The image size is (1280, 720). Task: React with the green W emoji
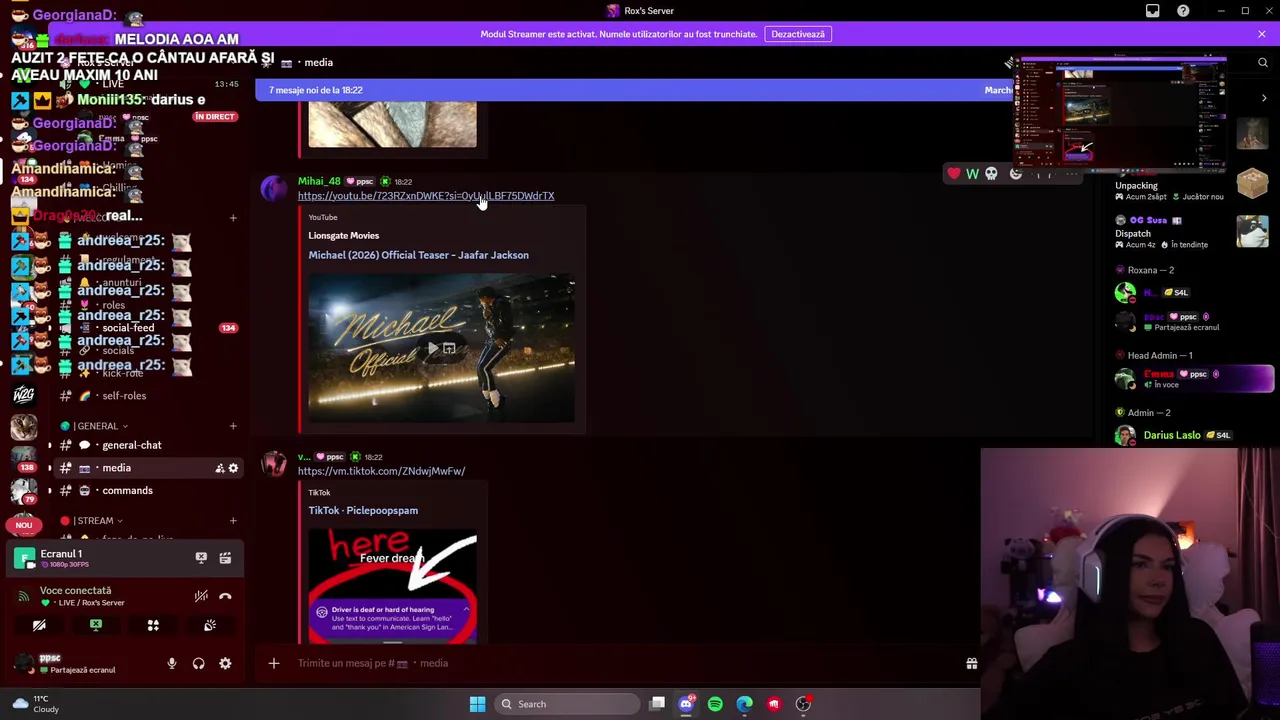[x=972, y=174]
